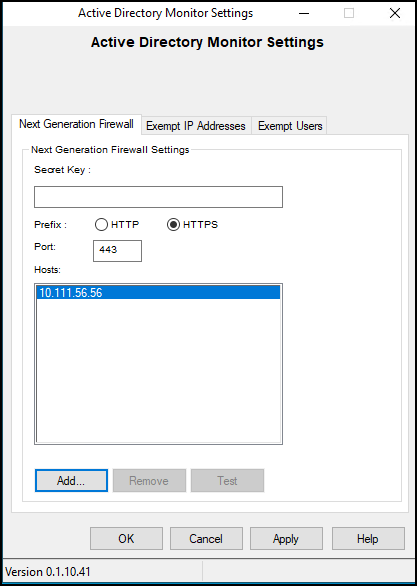The image size is (417, 586).
Task: Close the Active Directory Monitor Settings window
Action: (x=395, y=13)
